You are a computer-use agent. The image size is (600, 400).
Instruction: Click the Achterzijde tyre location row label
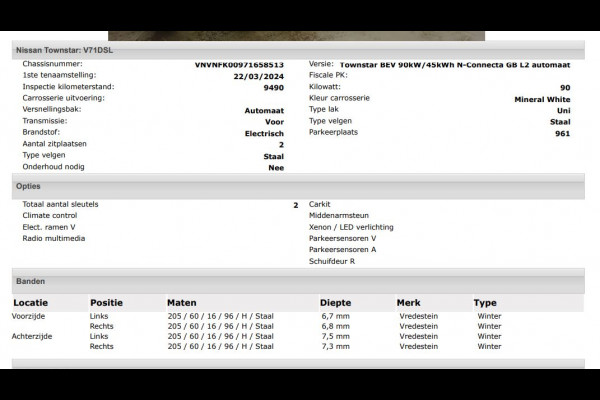[x=35, y=337]
